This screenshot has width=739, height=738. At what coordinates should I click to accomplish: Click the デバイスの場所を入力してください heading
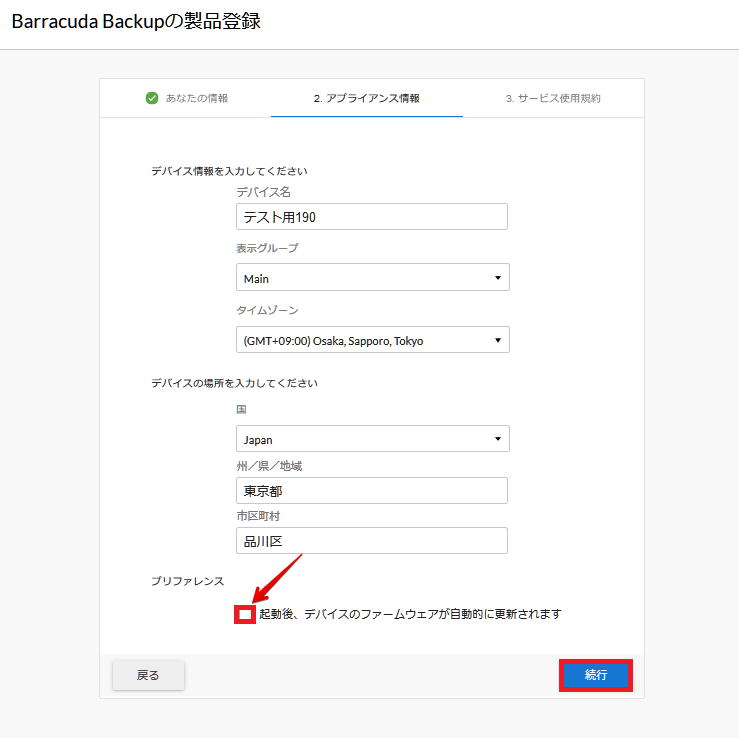click(x=234, y=383)
